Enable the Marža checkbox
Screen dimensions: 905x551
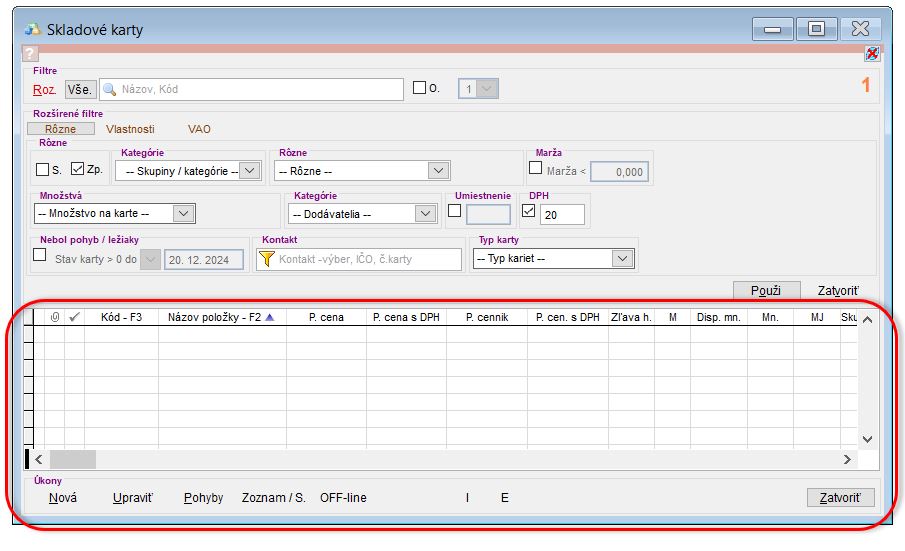pyautogui.click(x=535, y=168)
